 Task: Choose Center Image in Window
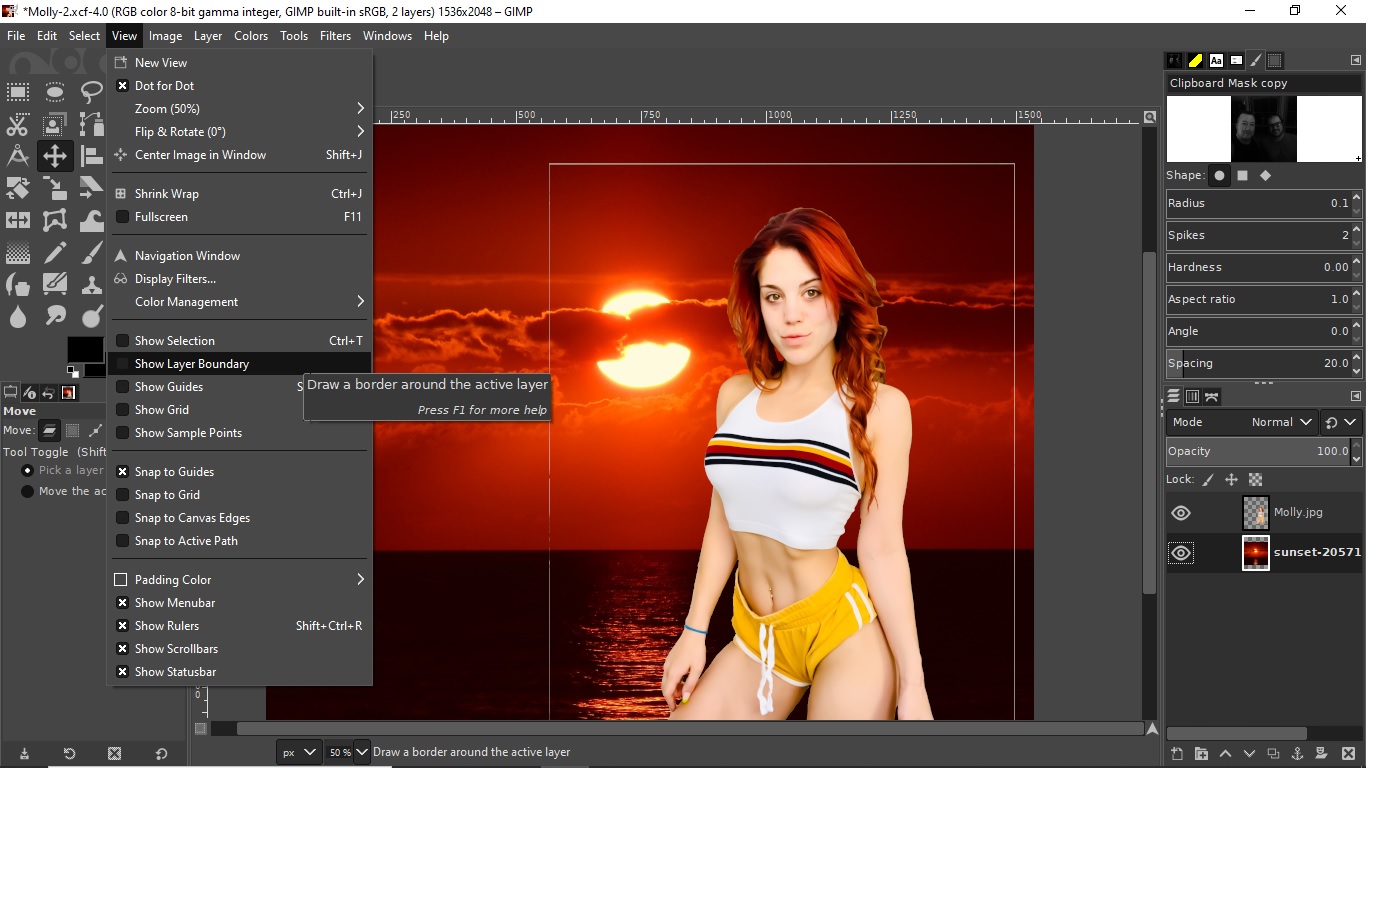pos(200,155)
